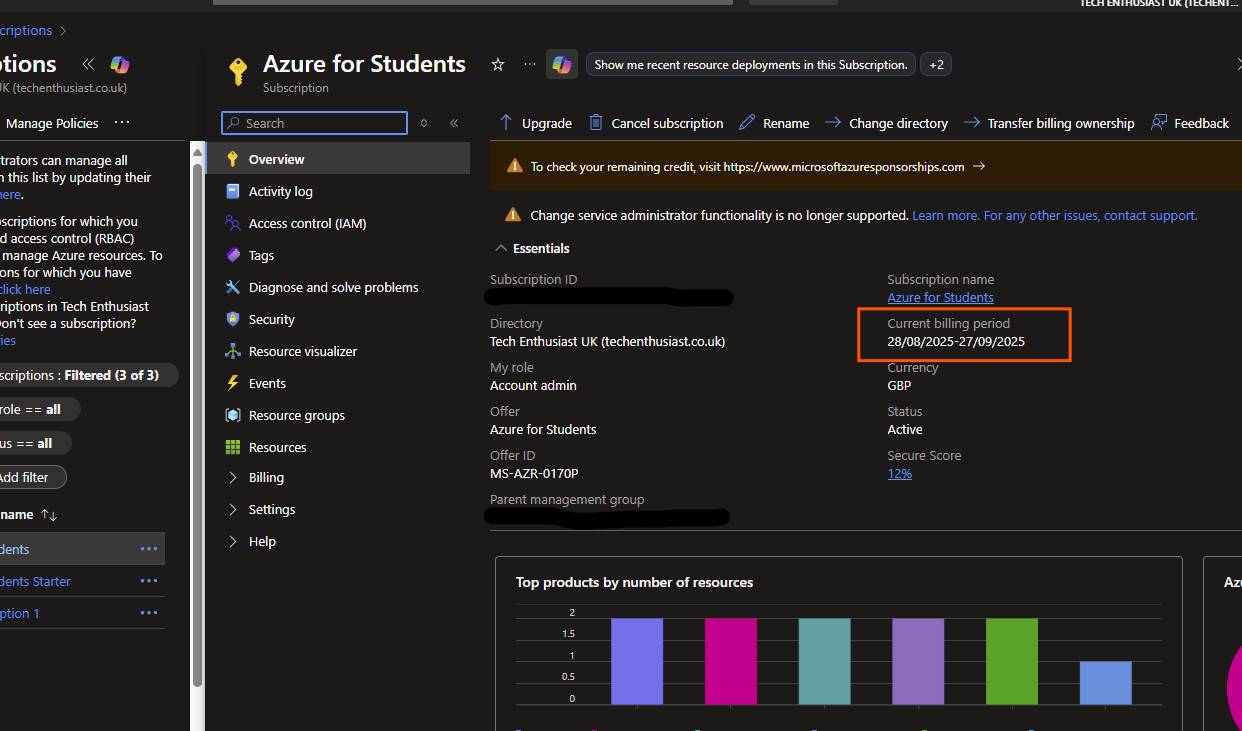
Task: Click the Cancel subscription trash icon
Action: (x=595, y=122)
